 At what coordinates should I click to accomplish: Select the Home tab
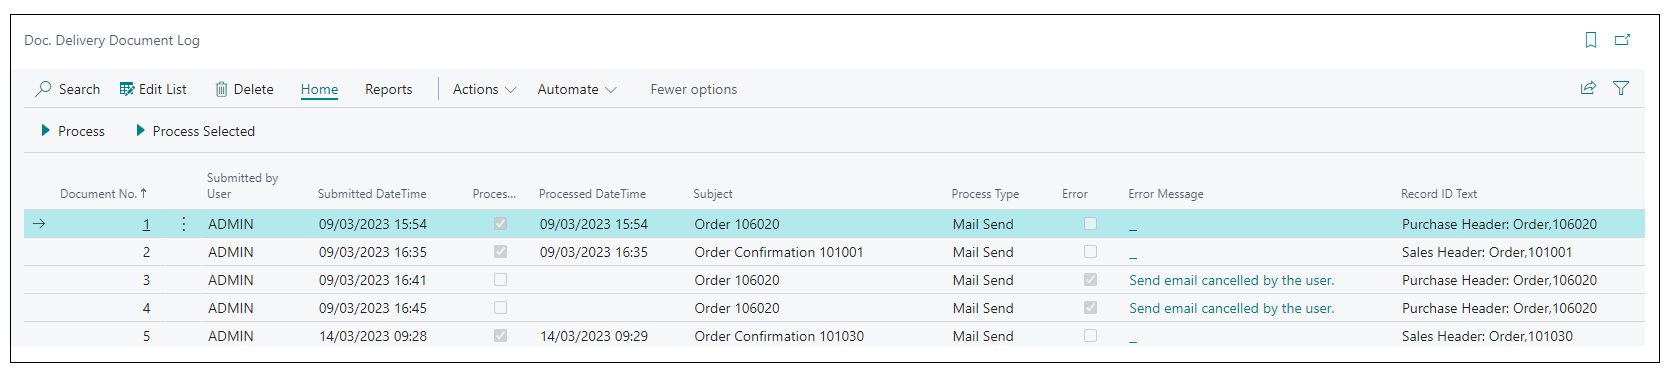click(319, 89)
